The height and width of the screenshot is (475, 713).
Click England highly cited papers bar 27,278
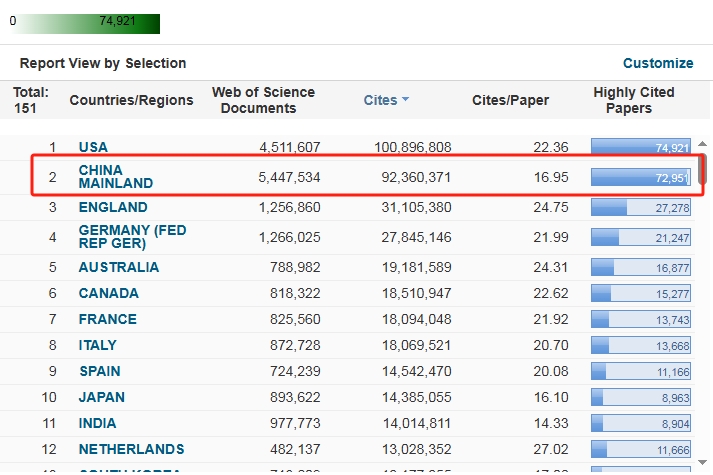[640, 208]
